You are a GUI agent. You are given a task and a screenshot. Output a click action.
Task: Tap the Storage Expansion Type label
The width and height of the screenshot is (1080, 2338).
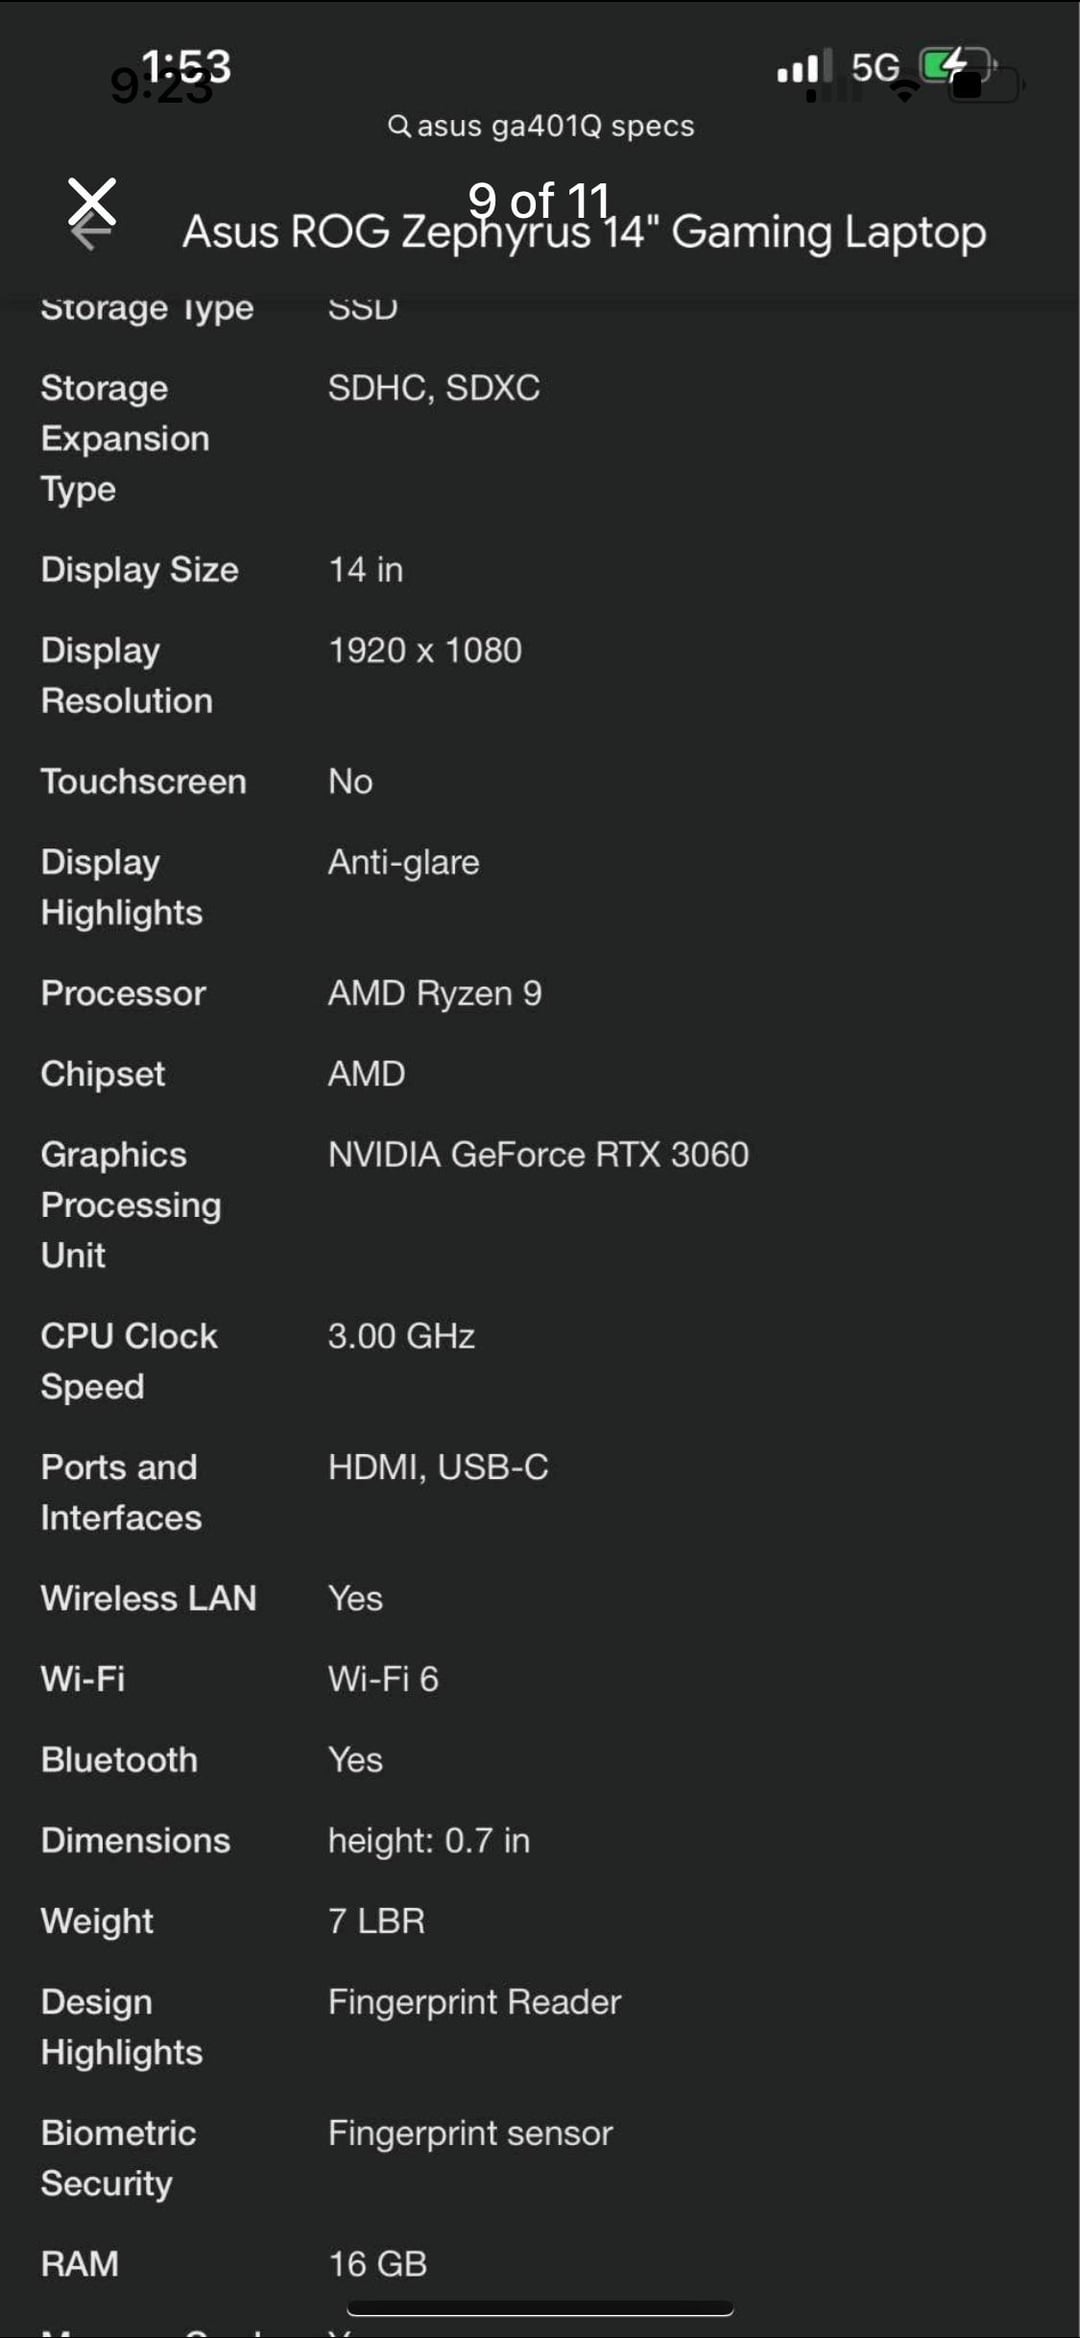[125, 439]
